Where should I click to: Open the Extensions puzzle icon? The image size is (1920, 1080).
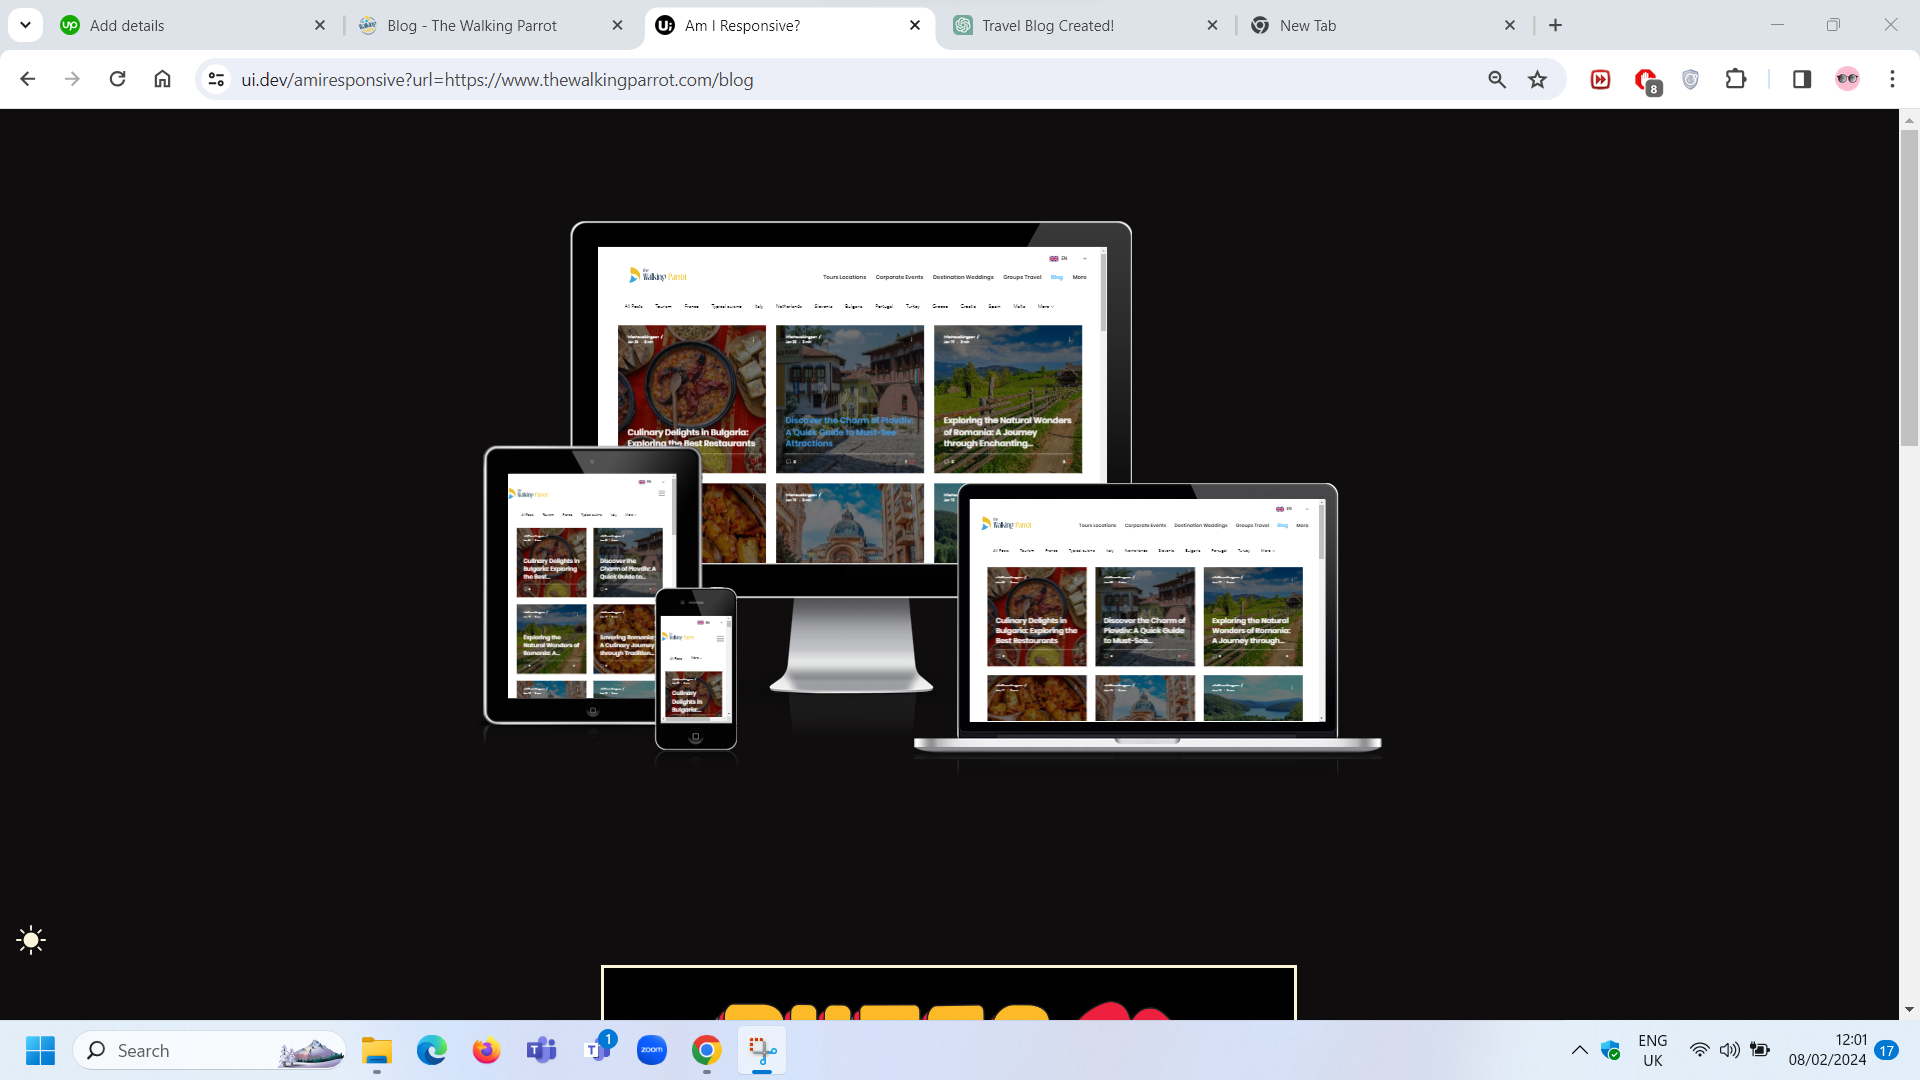point(1736,79)
